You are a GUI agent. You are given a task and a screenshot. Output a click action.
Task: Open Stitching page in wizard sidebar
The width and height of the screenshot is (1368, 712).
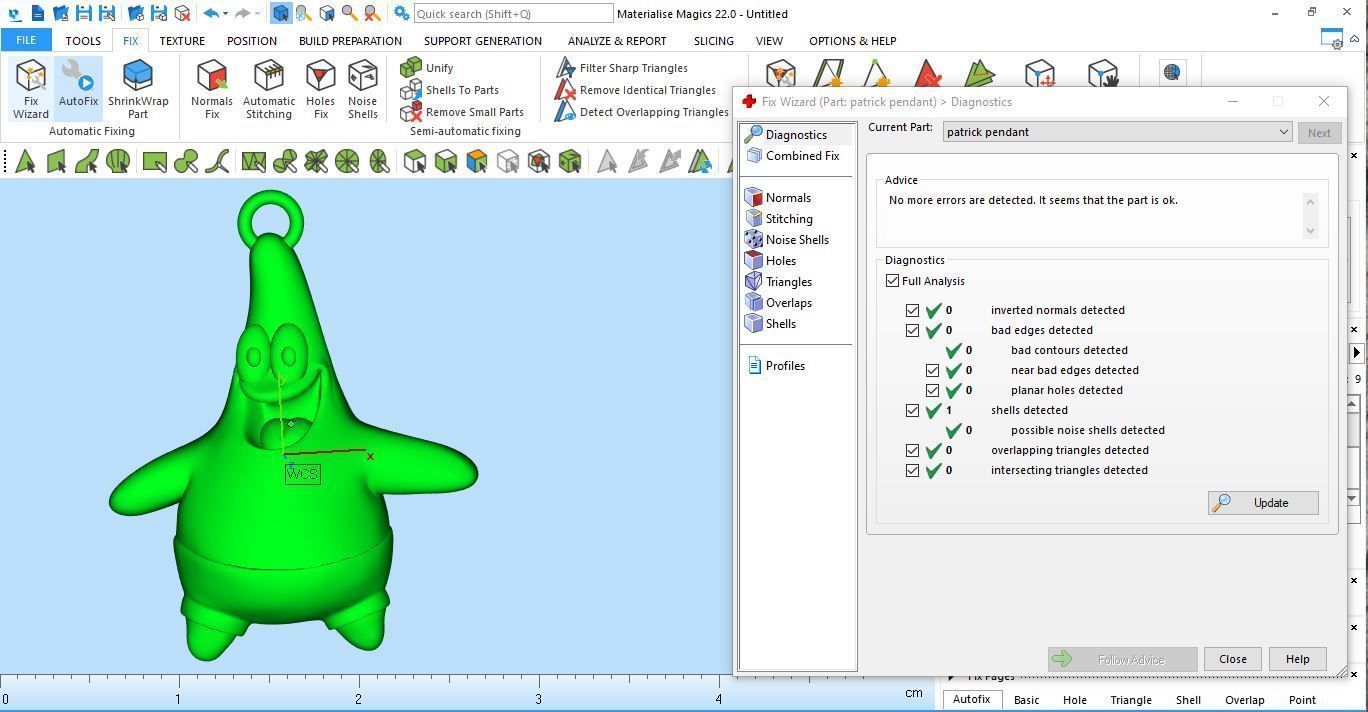pos(779,219)
